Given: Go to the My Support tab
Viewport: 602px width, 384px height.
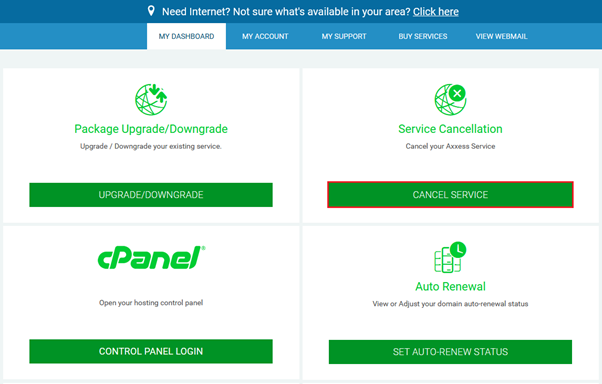Looking at the screenshot, I should tap(344, 36).
